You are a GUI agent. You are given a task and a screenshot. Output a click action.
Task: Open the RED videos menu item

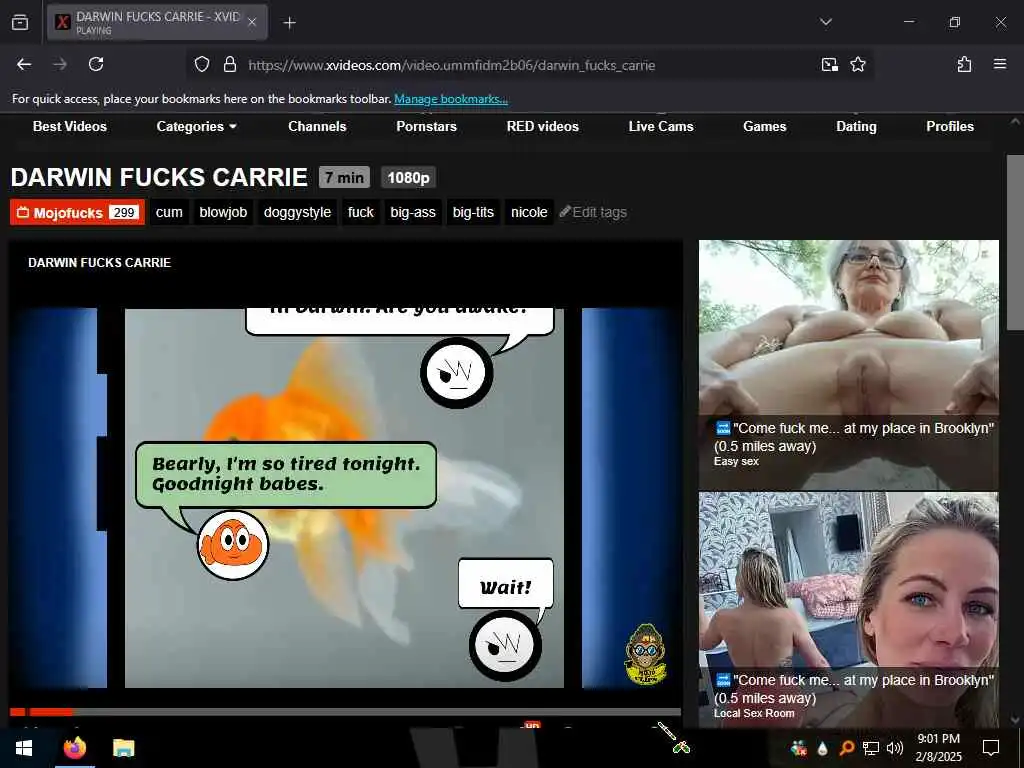coord(543,127)
